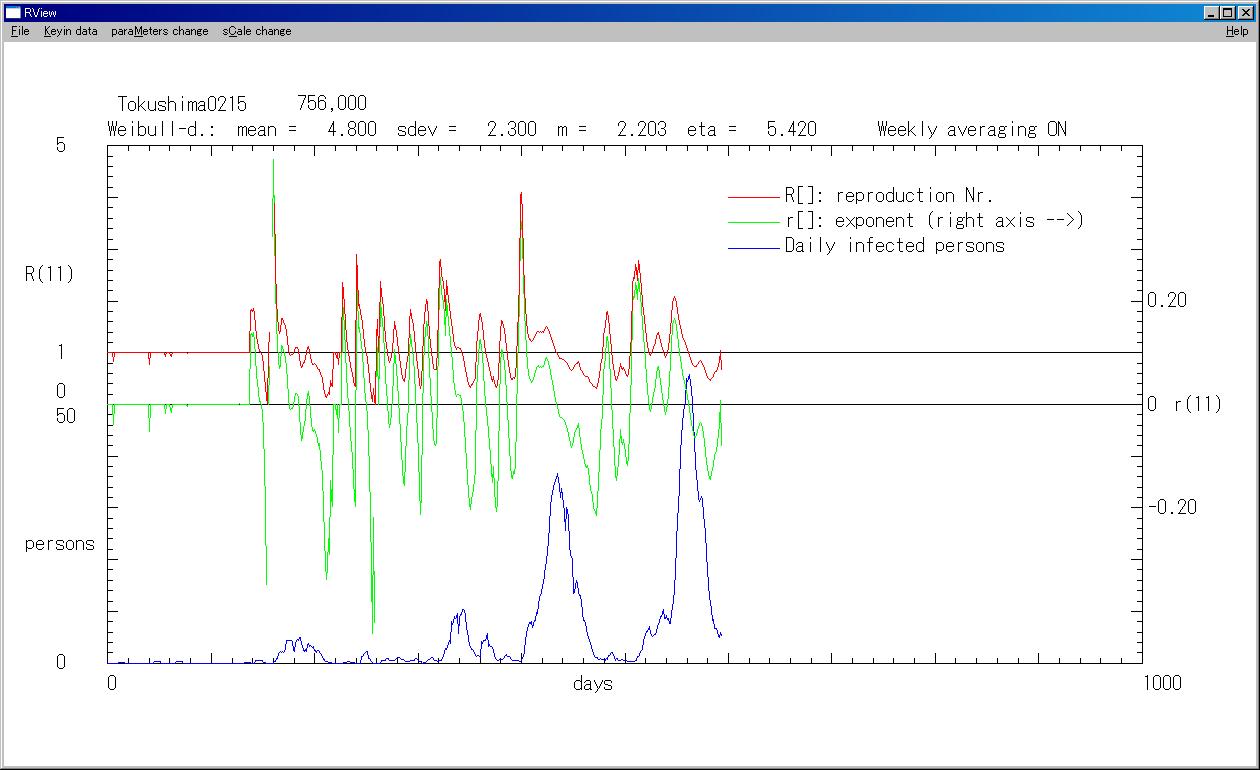Click the green legend line for r[] exponent
Screen dimensions: 1260x770
[753, 222]
